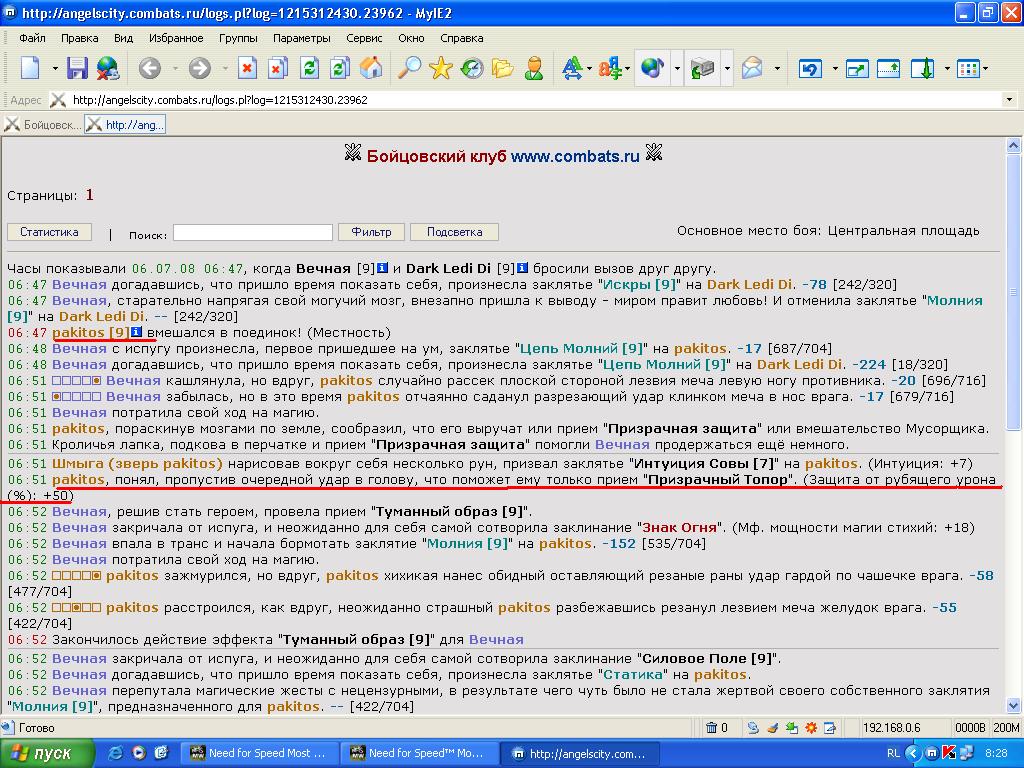Click the tile windows grid toolbar icon
This screenshot has width=1024, height=768.
tap(968, 68)
